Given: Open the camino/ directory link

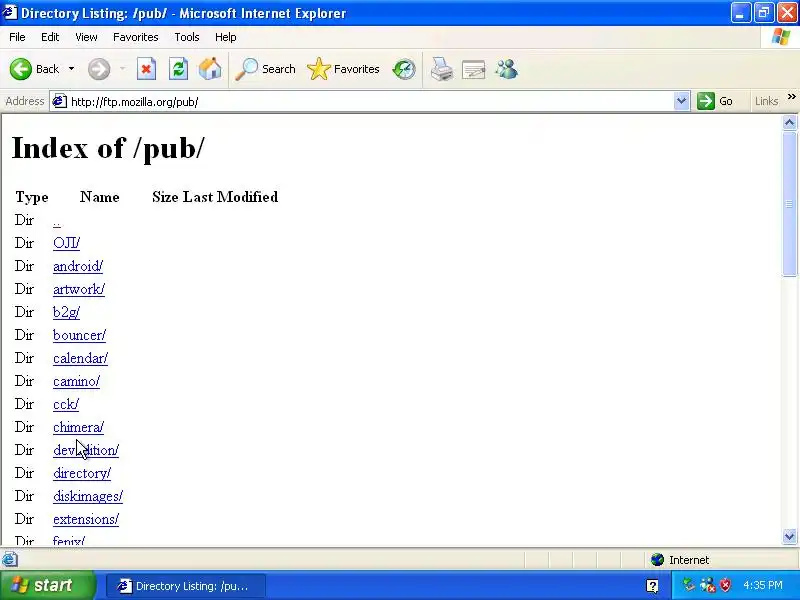Looking at the screenshot, I should (x=77, y=381).
